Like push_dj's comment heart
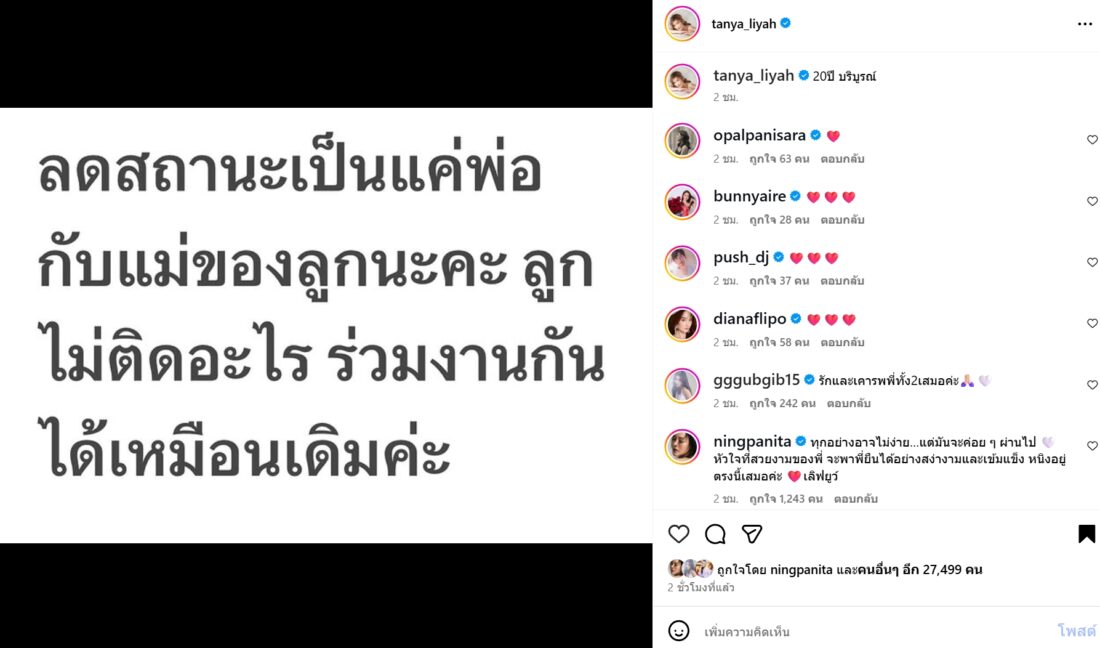 coord(1092,262)
